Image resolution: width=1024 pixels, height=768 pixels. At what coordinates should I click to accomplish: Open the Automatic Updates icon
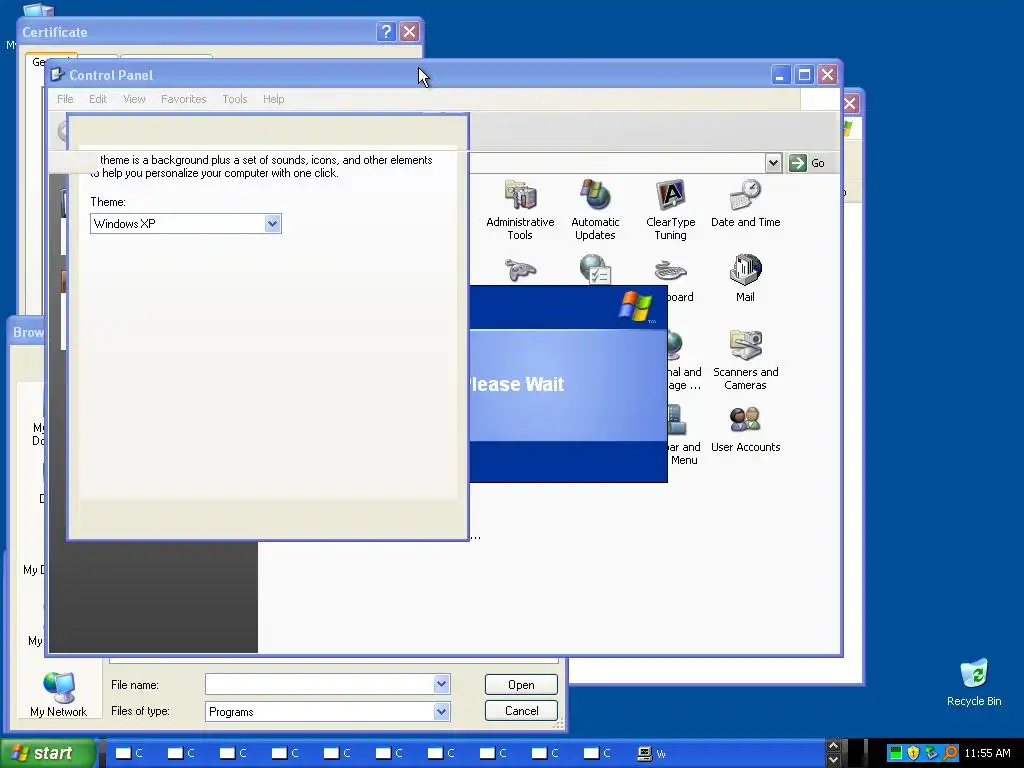595,209
